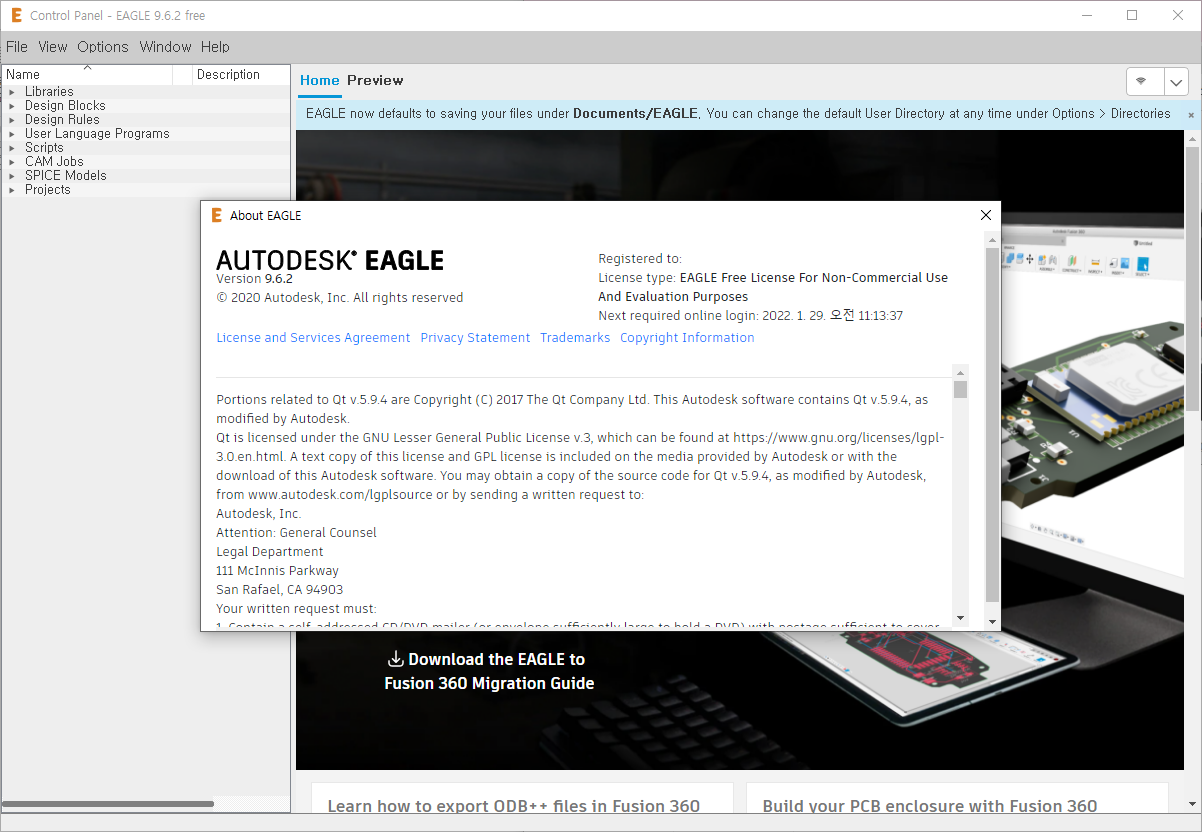
Task: Click license text scrollbar down arrow
Action: click(x=960, y=619)
